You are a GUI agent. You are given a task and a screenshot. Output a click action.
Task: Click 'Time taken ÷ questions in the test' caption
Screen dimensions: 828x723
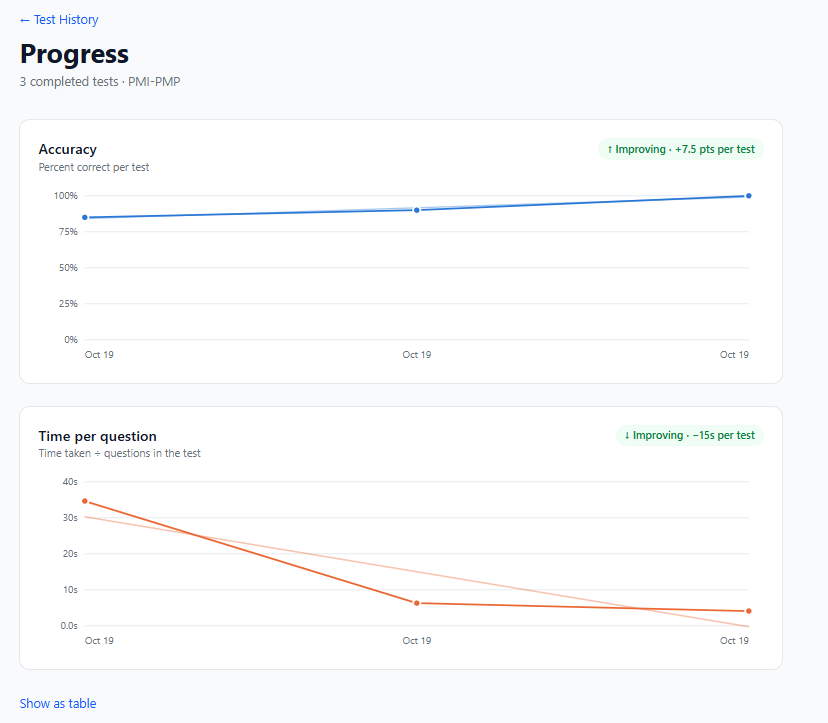(119, 453)
